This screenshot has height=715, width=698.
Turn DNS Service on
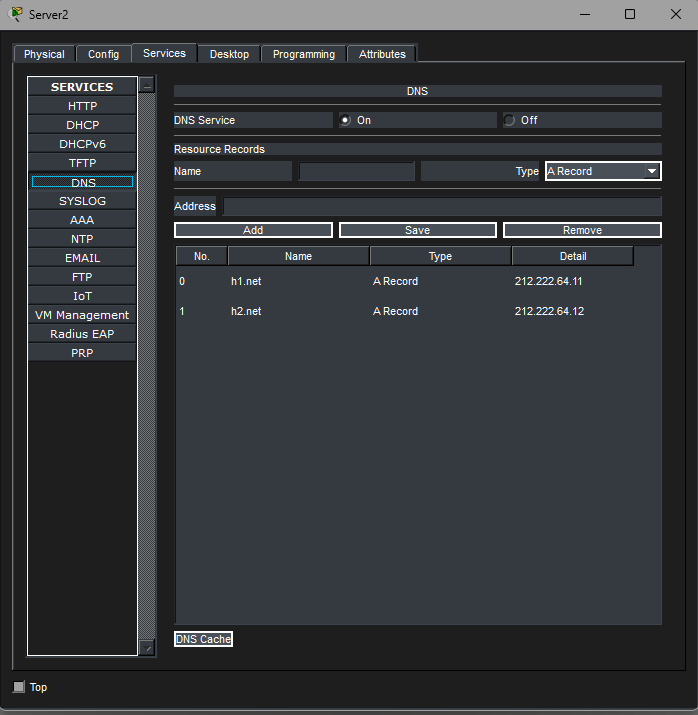pyautogui.click(x=345, y=120)
